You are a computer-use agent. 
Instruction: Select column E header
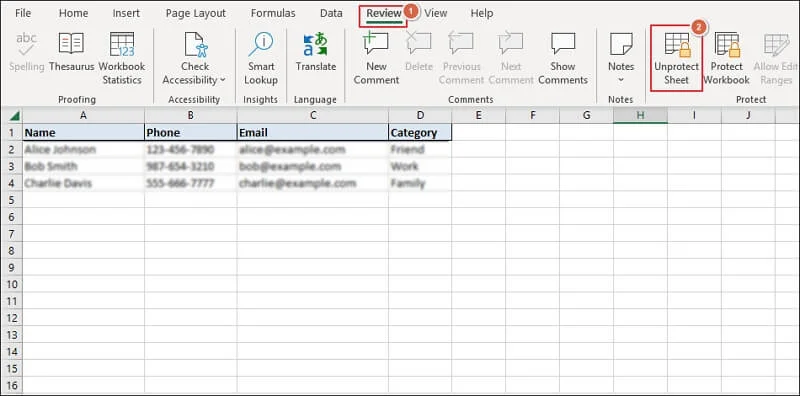[x=479, y=116]
